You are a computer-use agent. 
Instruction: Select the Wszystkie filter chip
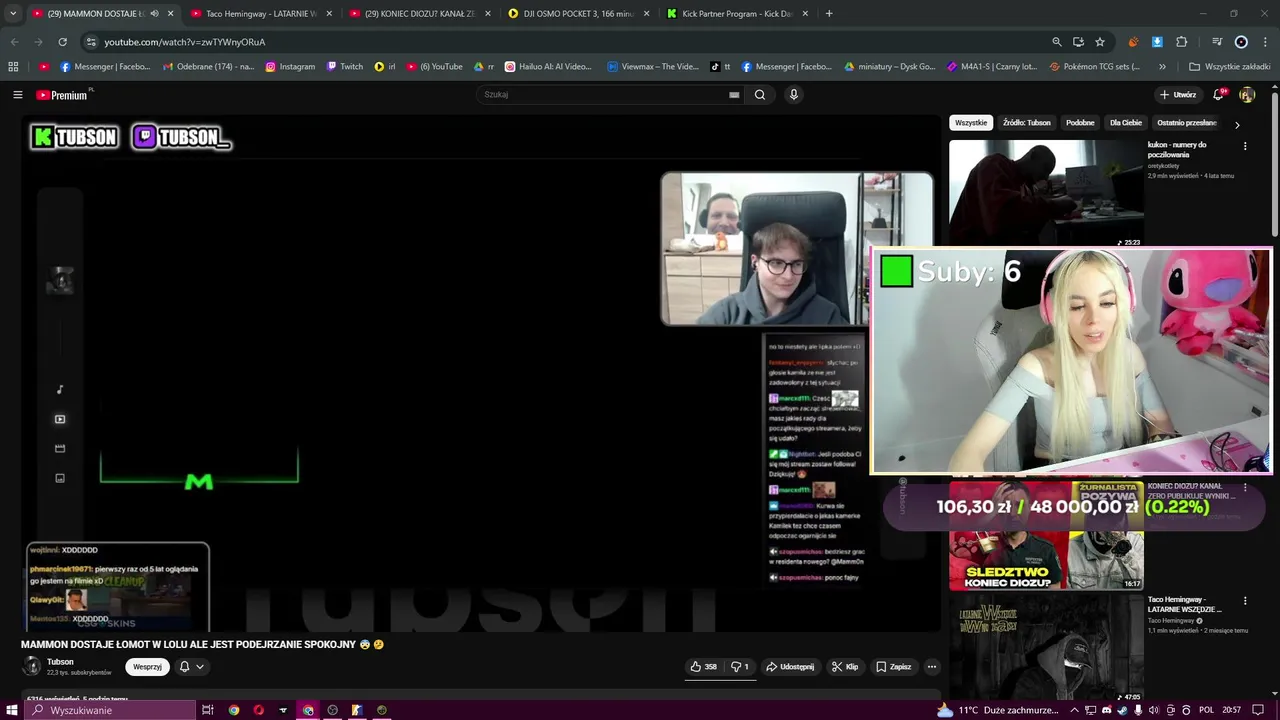[x=971, y=123]
